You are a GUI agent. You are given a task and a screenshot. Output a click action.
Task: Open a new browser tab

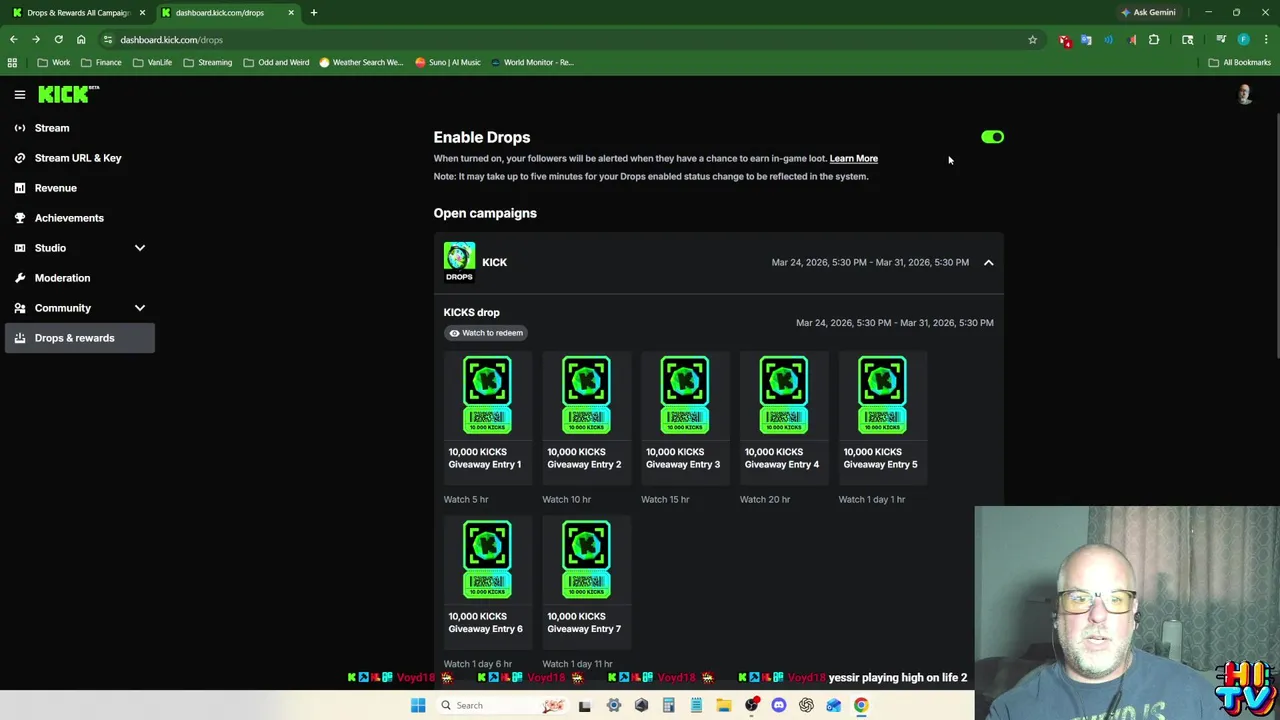click(x=313, y=12)
